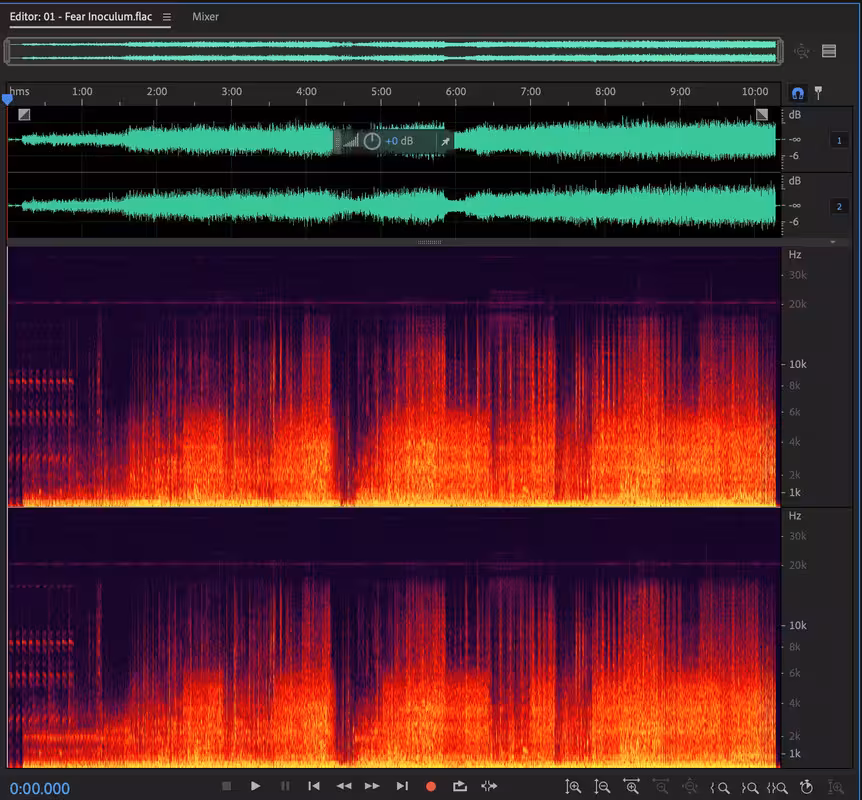Click the navigator's right edge handle
This screenshot has height=800, width=862.
(x=780, y=51)
